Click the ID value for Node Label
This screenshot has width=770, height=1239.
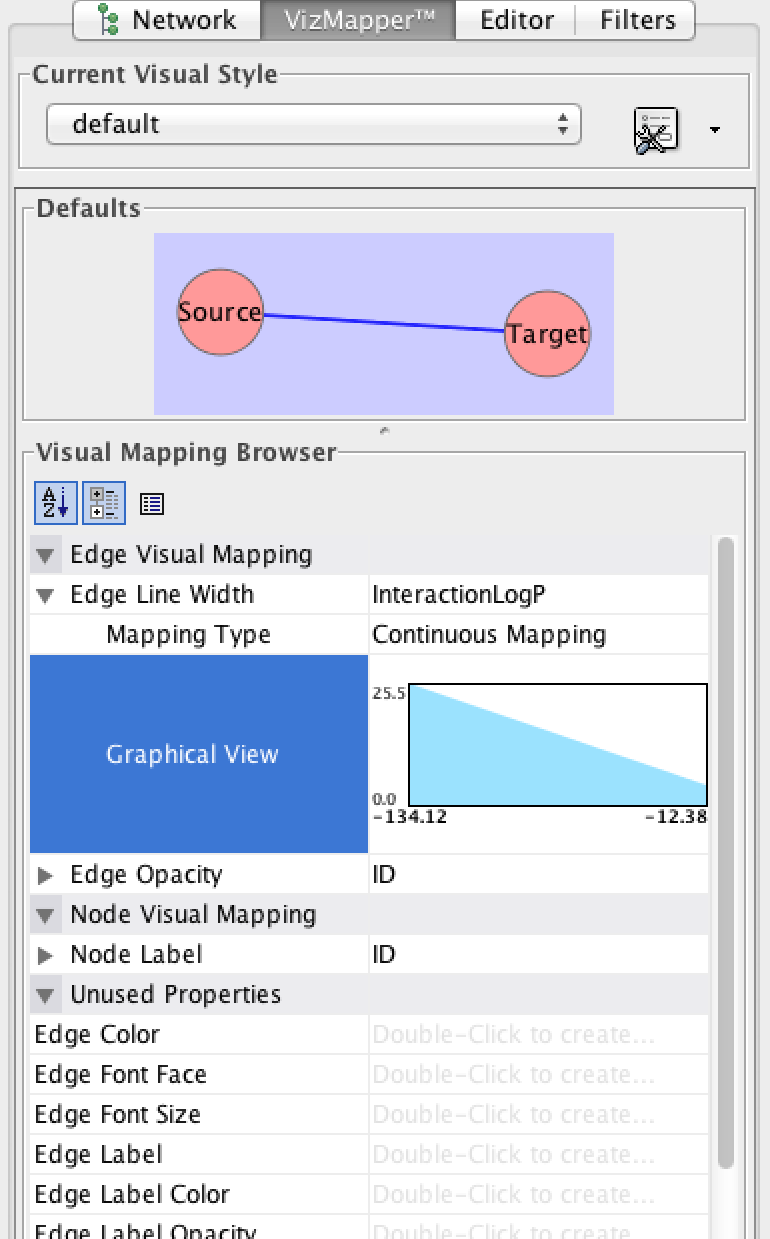point(538,955)
